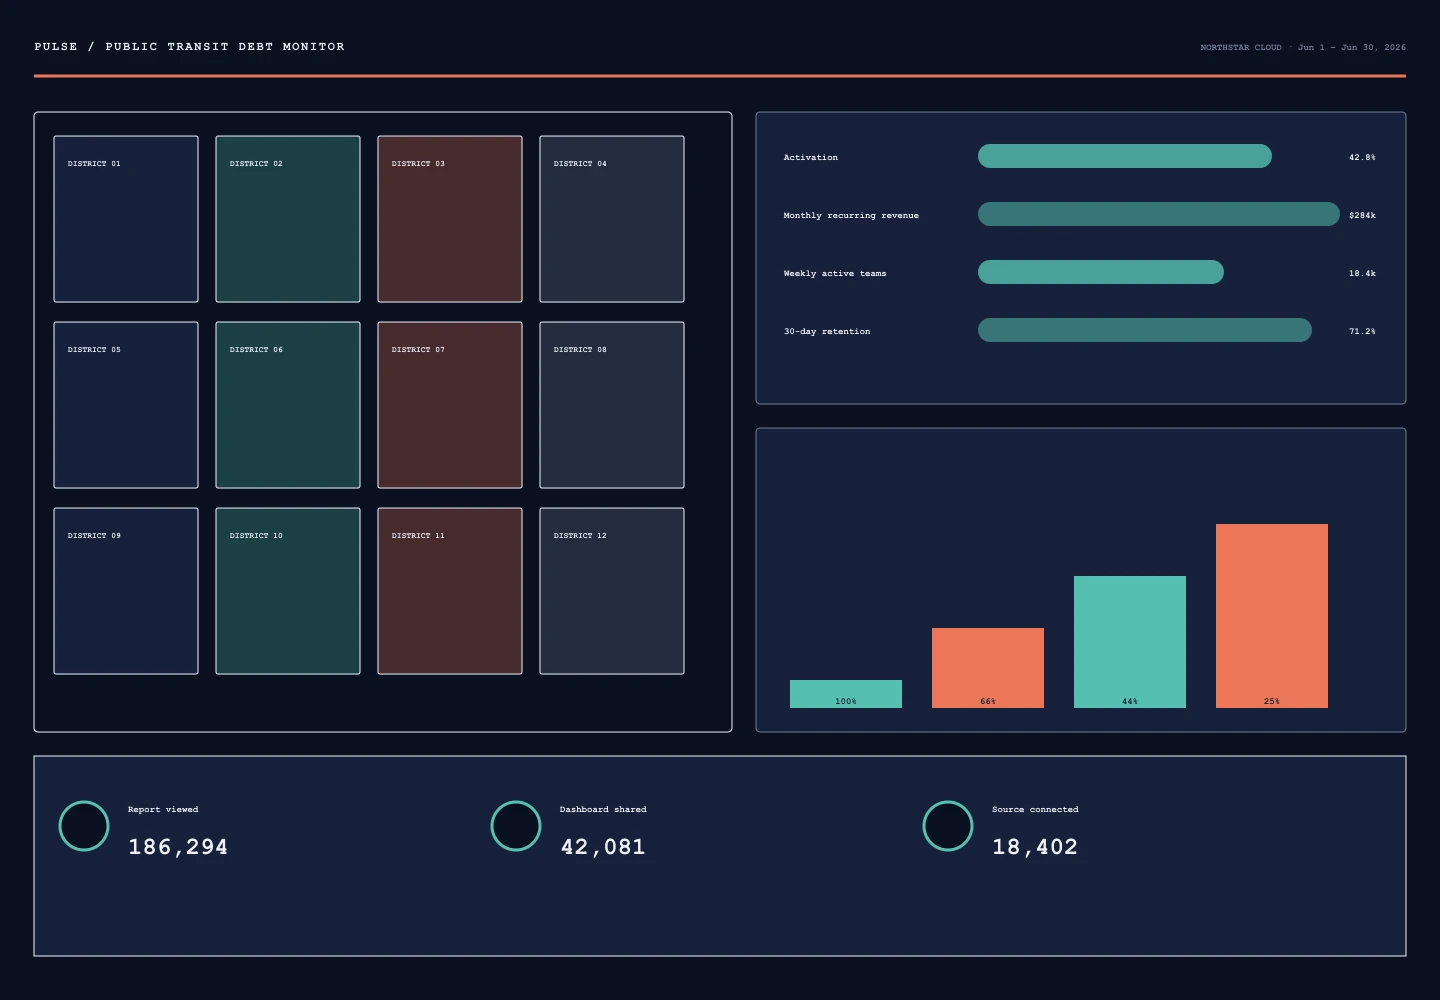The height and width of the screenshot is (1000, 1440).
Task: Open the District 09 tile
Action: pyautogui.click(x=126, y=591)
